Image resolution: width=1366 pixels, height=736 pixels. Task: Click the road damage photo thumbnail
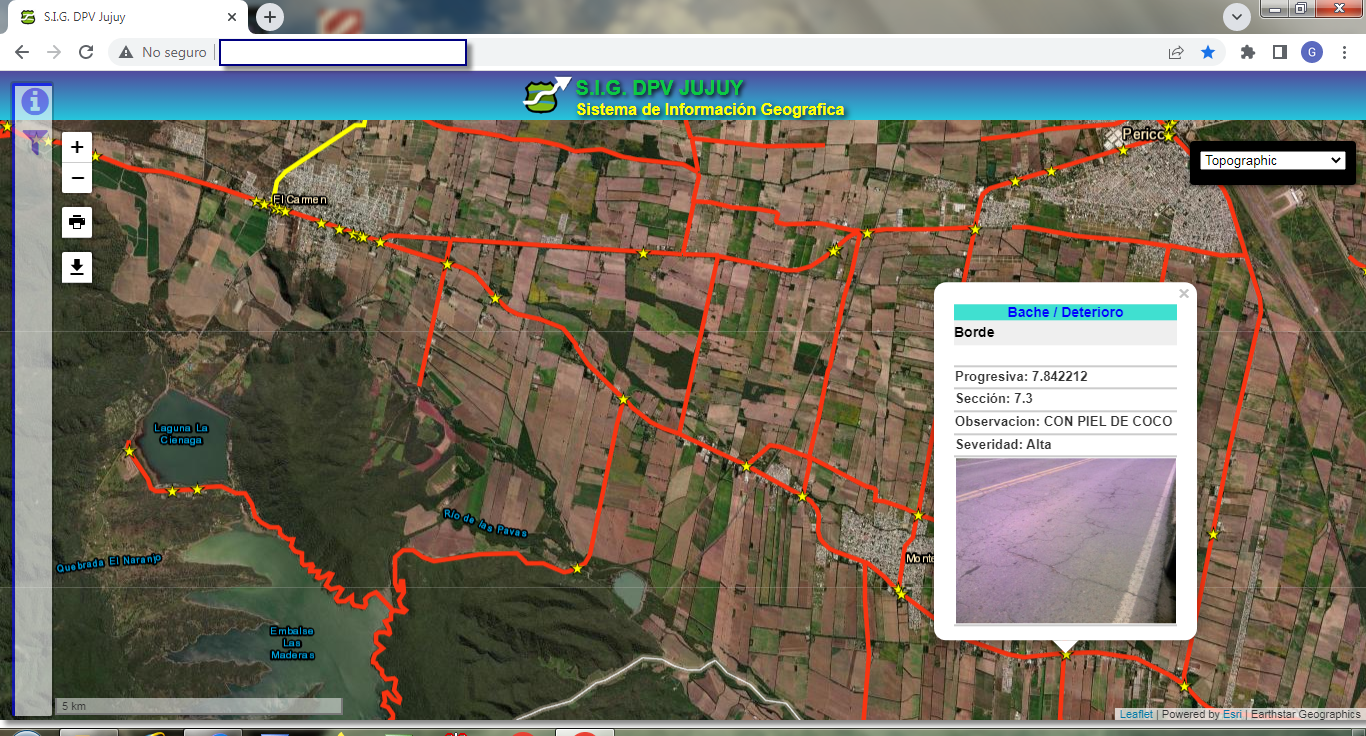(x=1065, y=541)
